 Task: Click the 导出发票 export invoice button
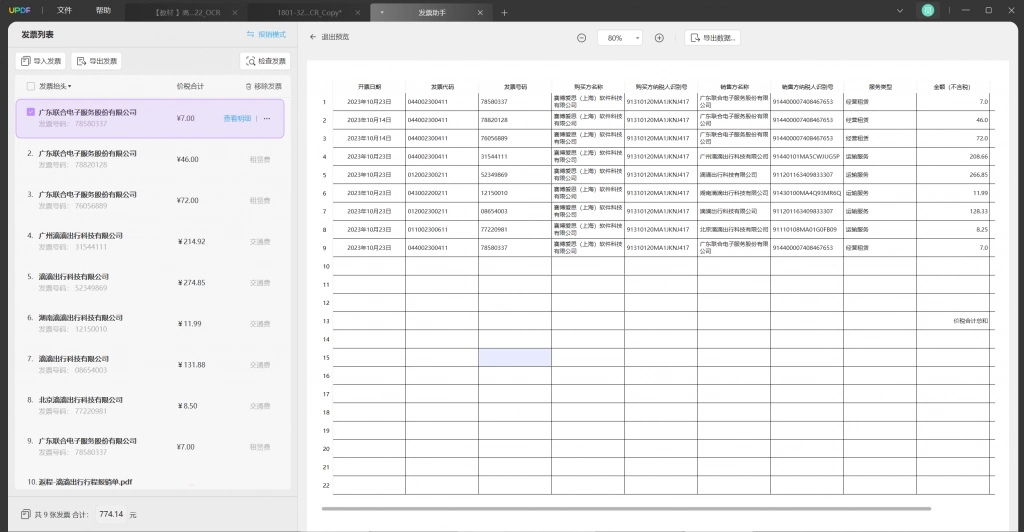[97, 61]
